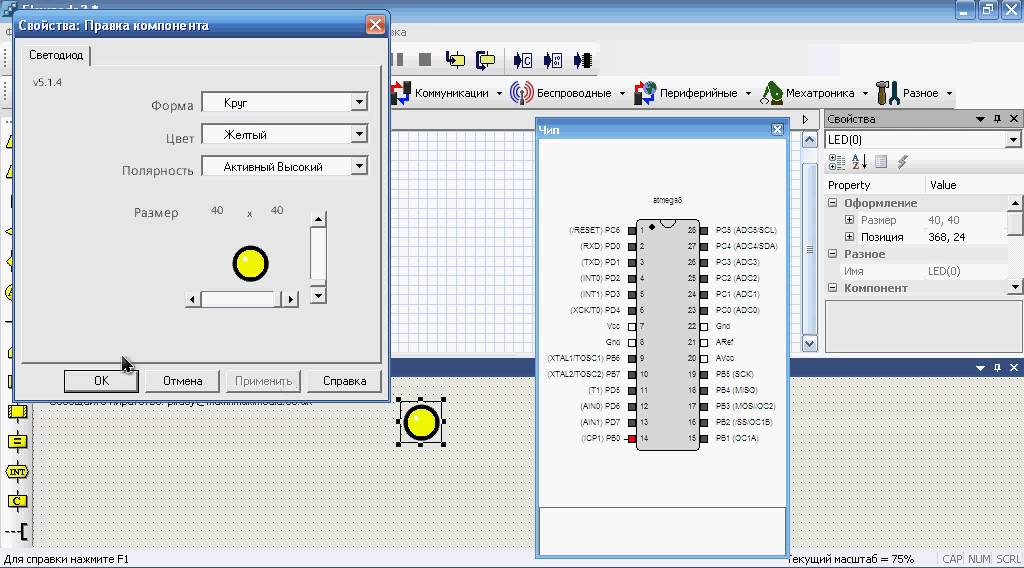Click the Отмена cancel button
Image resolution: width=1024 pixels, height=568 pixels.
coord(183,381)
